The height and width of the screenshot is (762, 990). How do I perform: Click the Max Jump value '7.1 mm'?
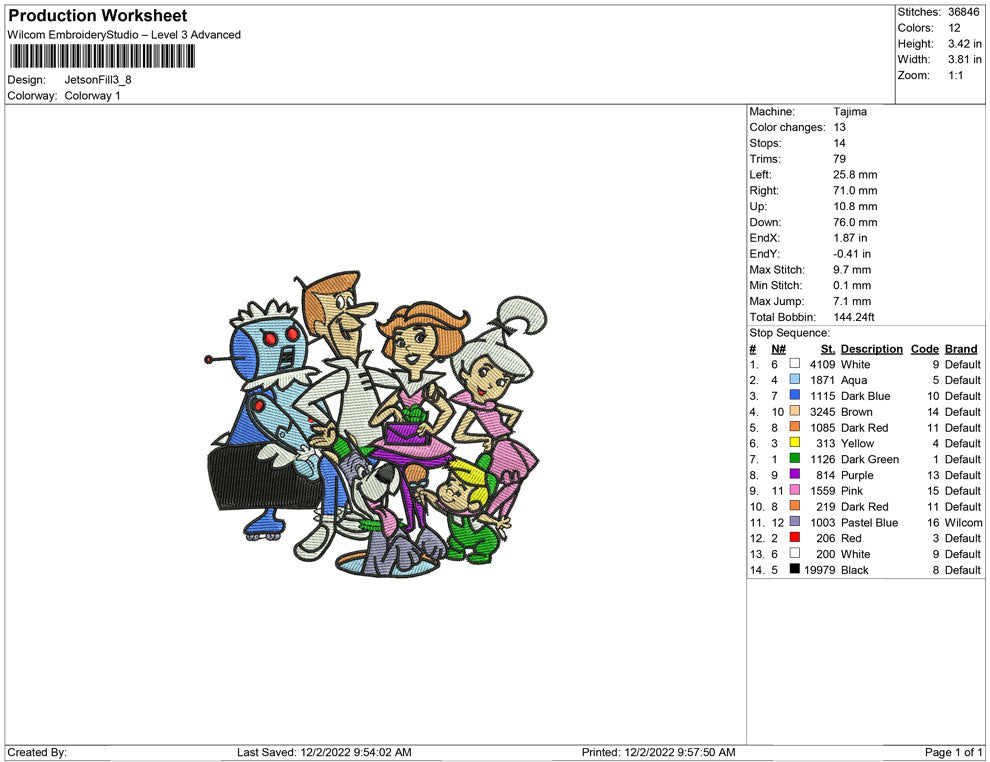click(x=852, y=301)
